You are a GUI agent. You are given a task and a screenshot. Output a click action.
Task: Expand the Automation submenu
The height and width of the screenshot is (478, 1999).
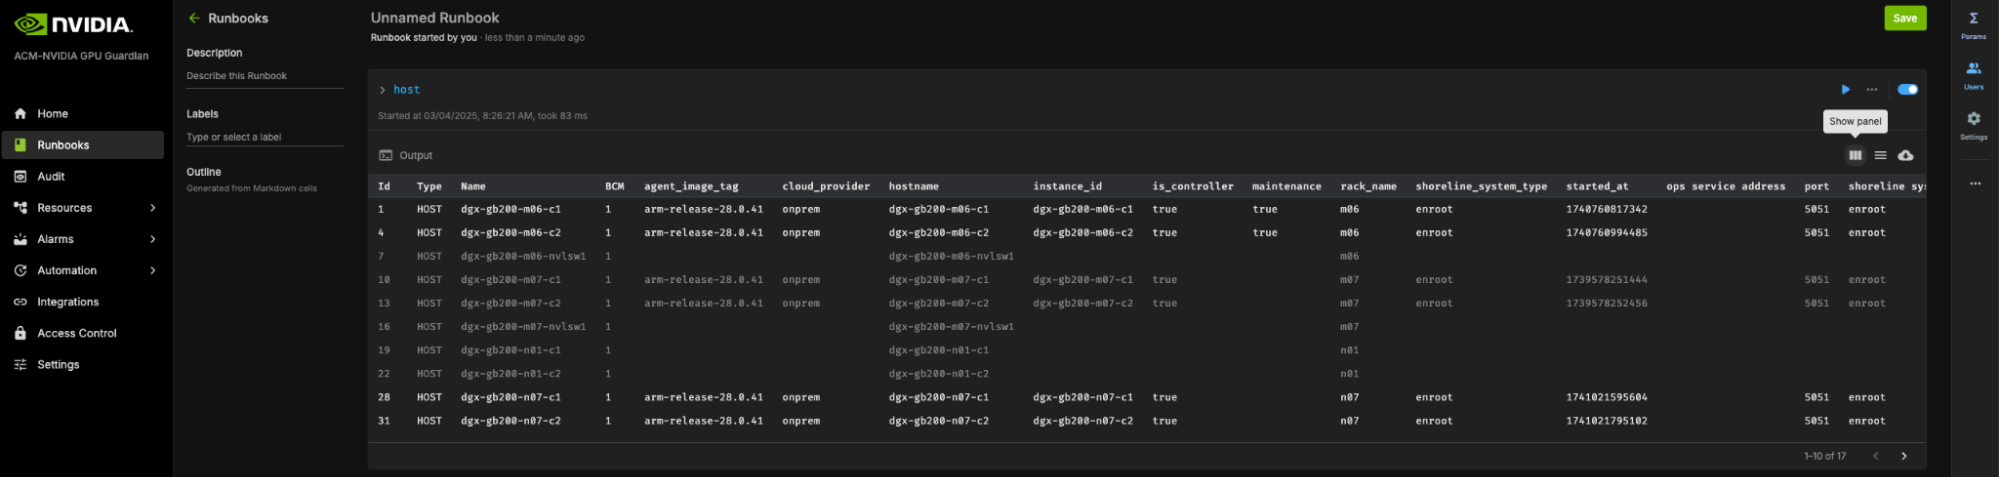[153, 271]
